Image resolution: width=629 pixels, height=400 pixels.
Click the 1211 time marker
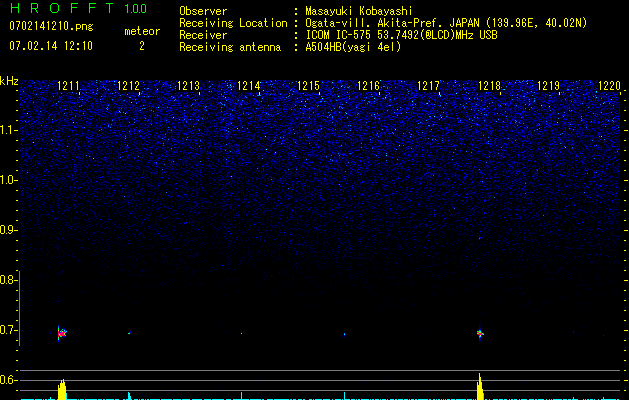68,86
